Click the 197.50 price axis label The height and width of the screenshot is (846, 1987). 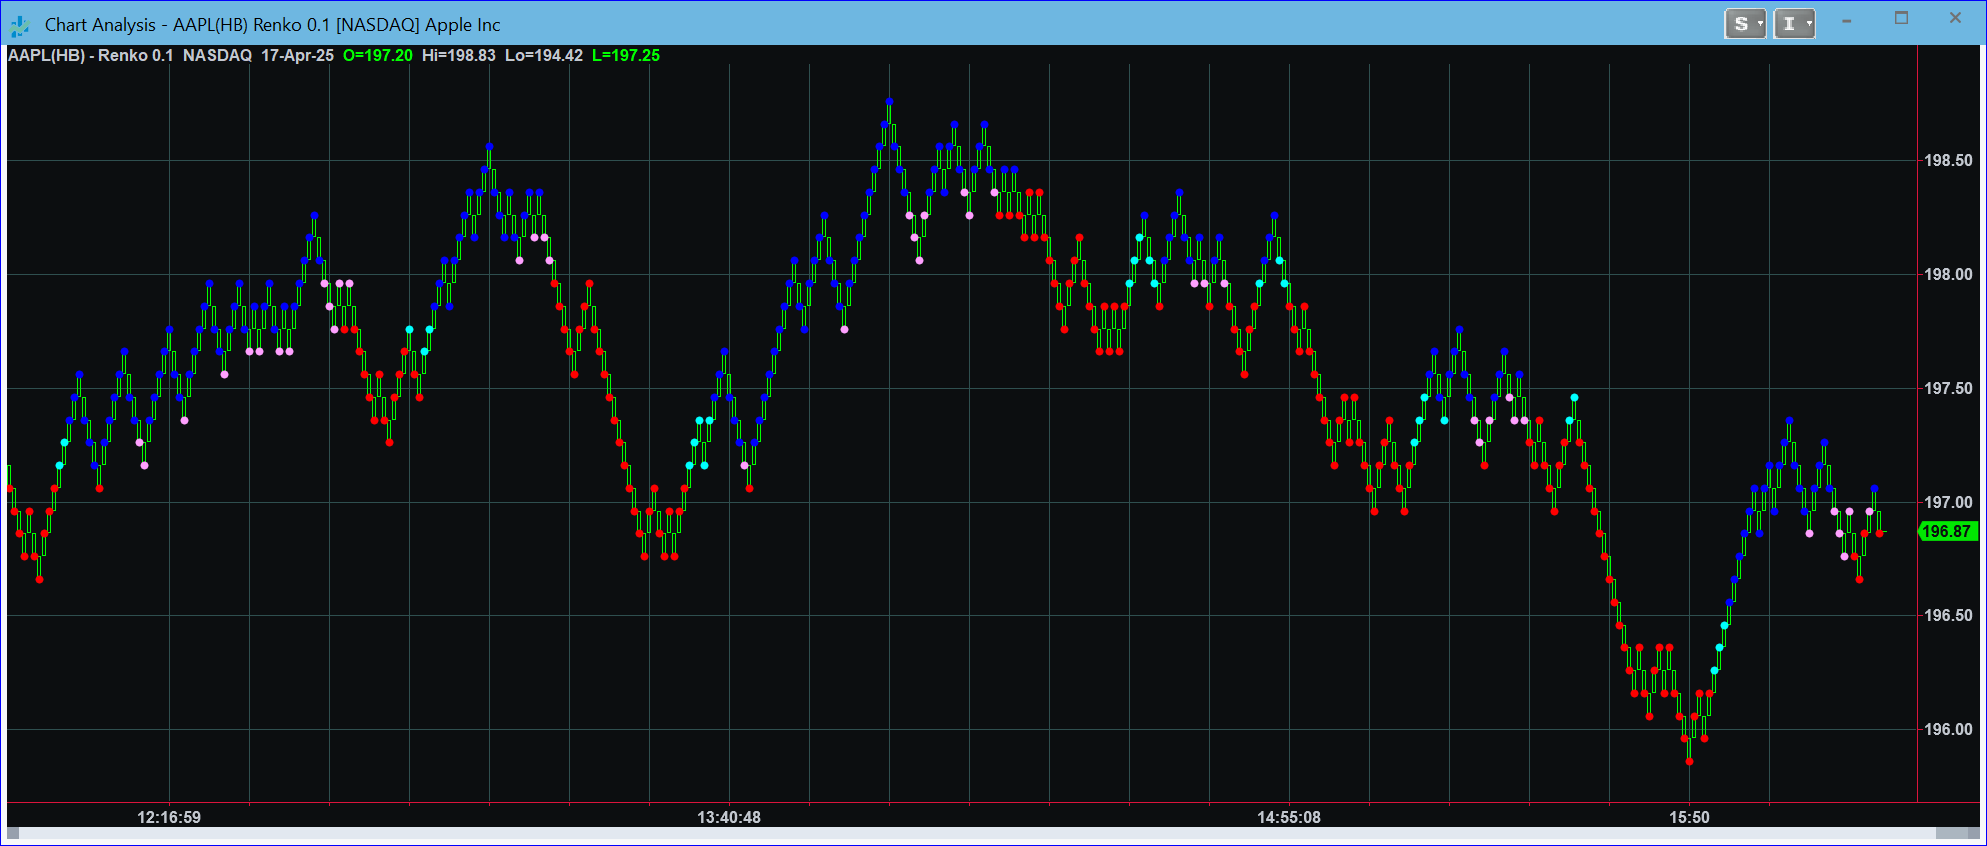(x=1948, y=389)
